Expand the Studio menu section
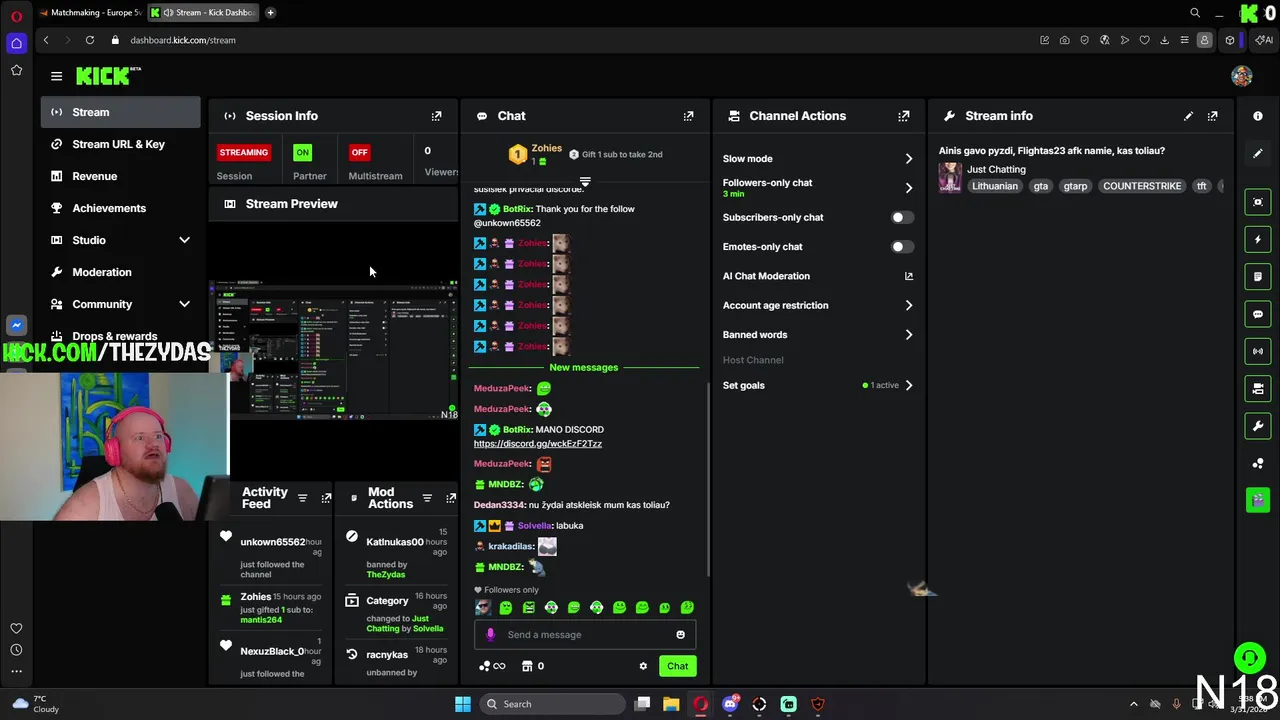This screenshot has width=1280, height=720. [184, 240]
